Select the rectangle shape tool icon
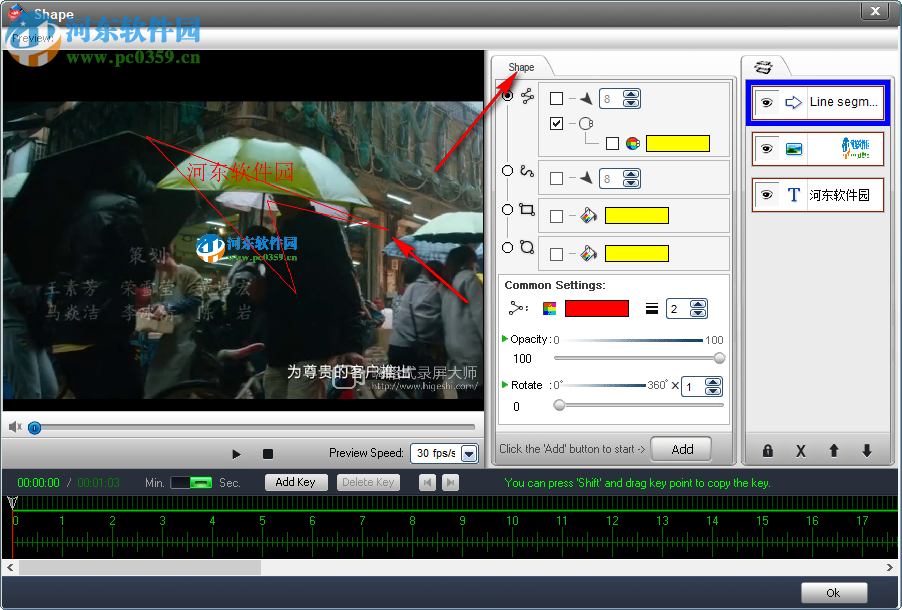The image size is (902, 610). tap(528, 210)
